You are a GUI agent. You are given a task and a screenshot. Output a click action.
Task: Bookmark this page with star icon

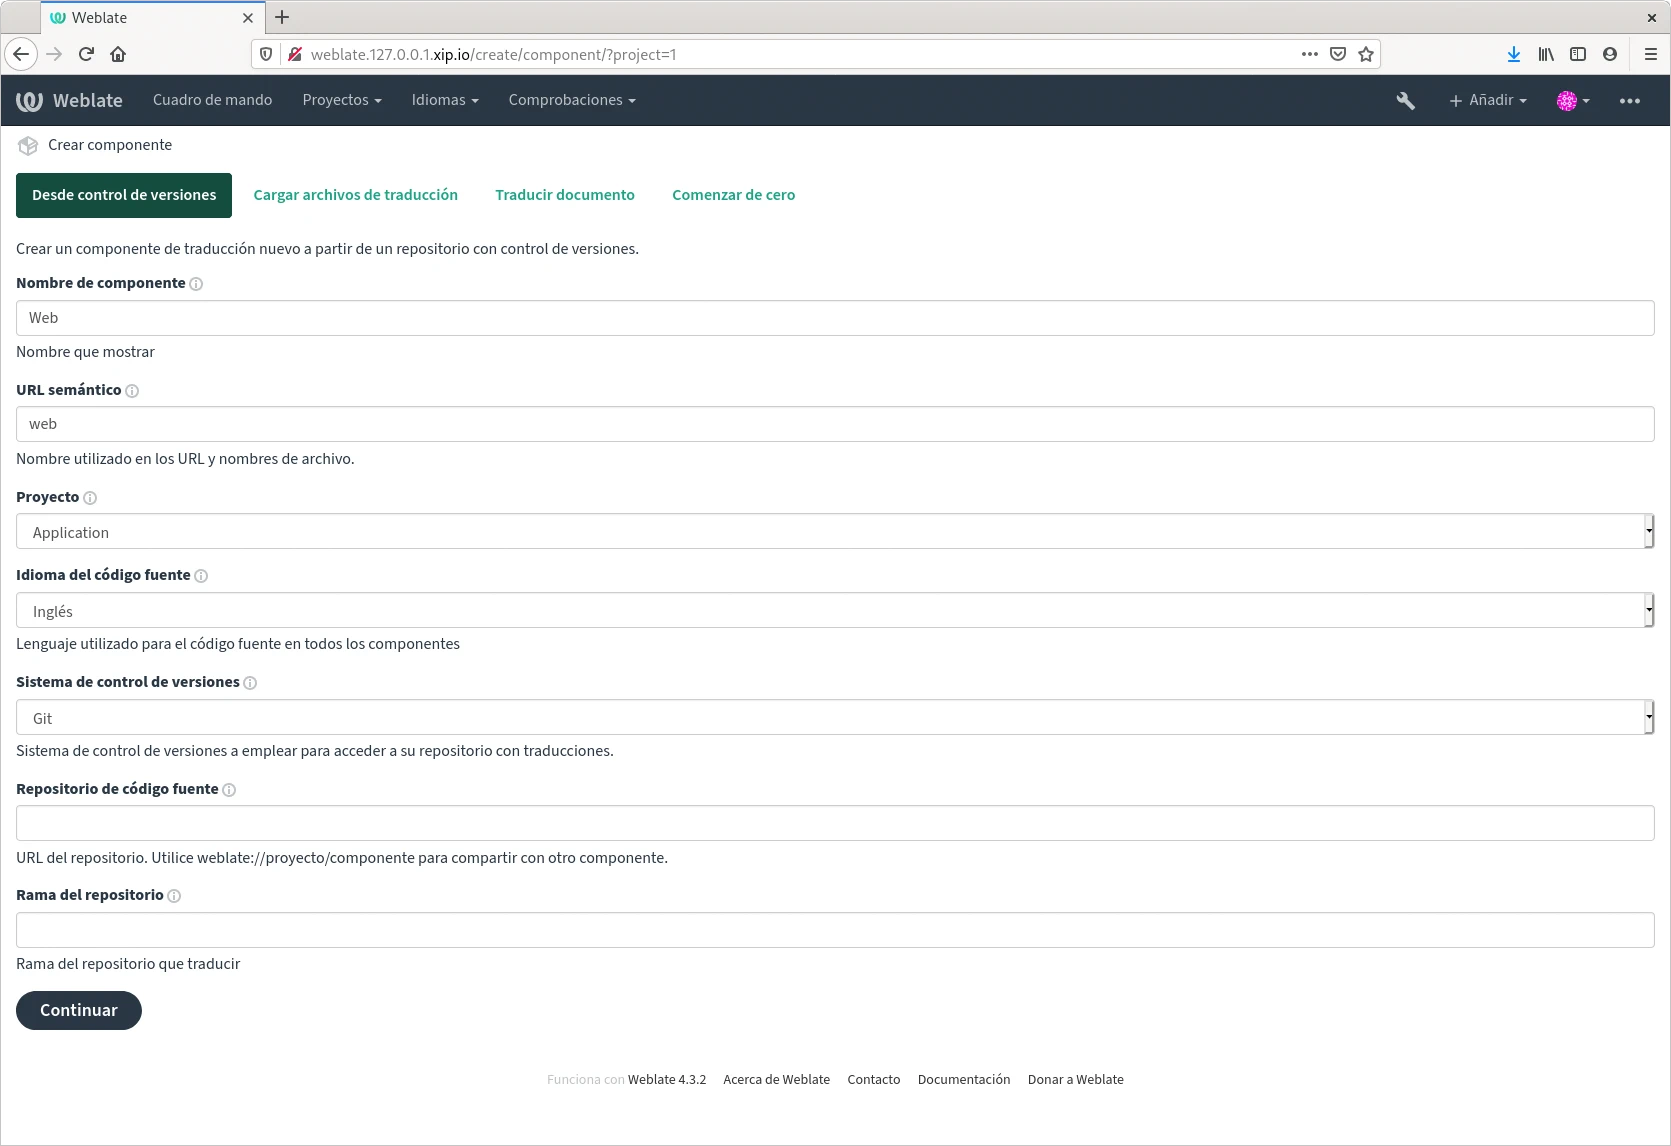click(1366, 54)
